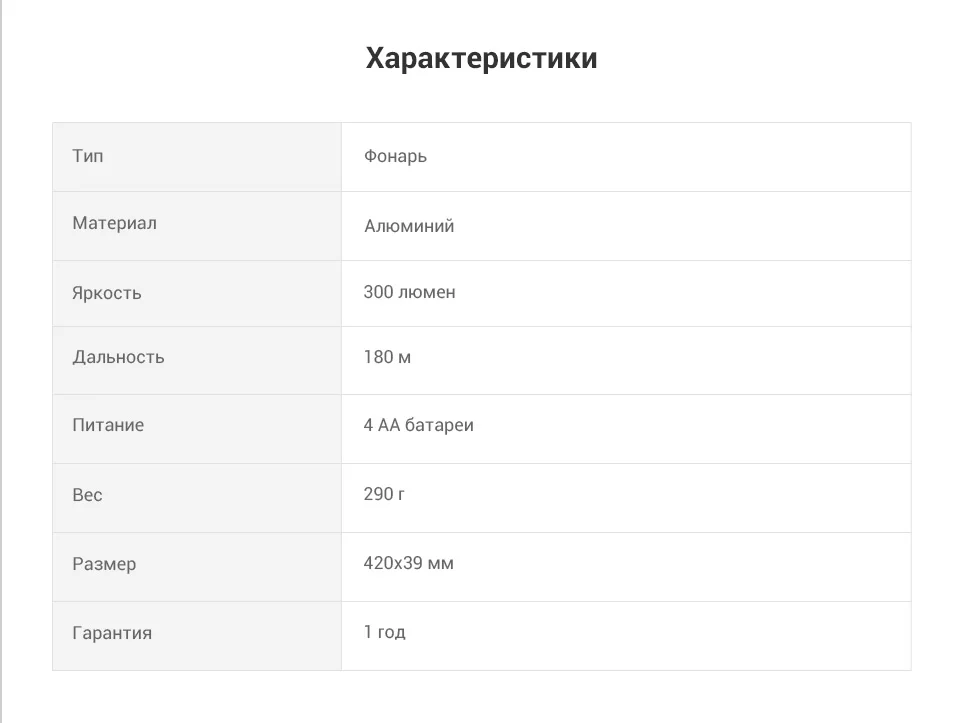This screenshot has height=723, width=962.
Task: Click the 300 люмен value
Action: coord(409,292)
